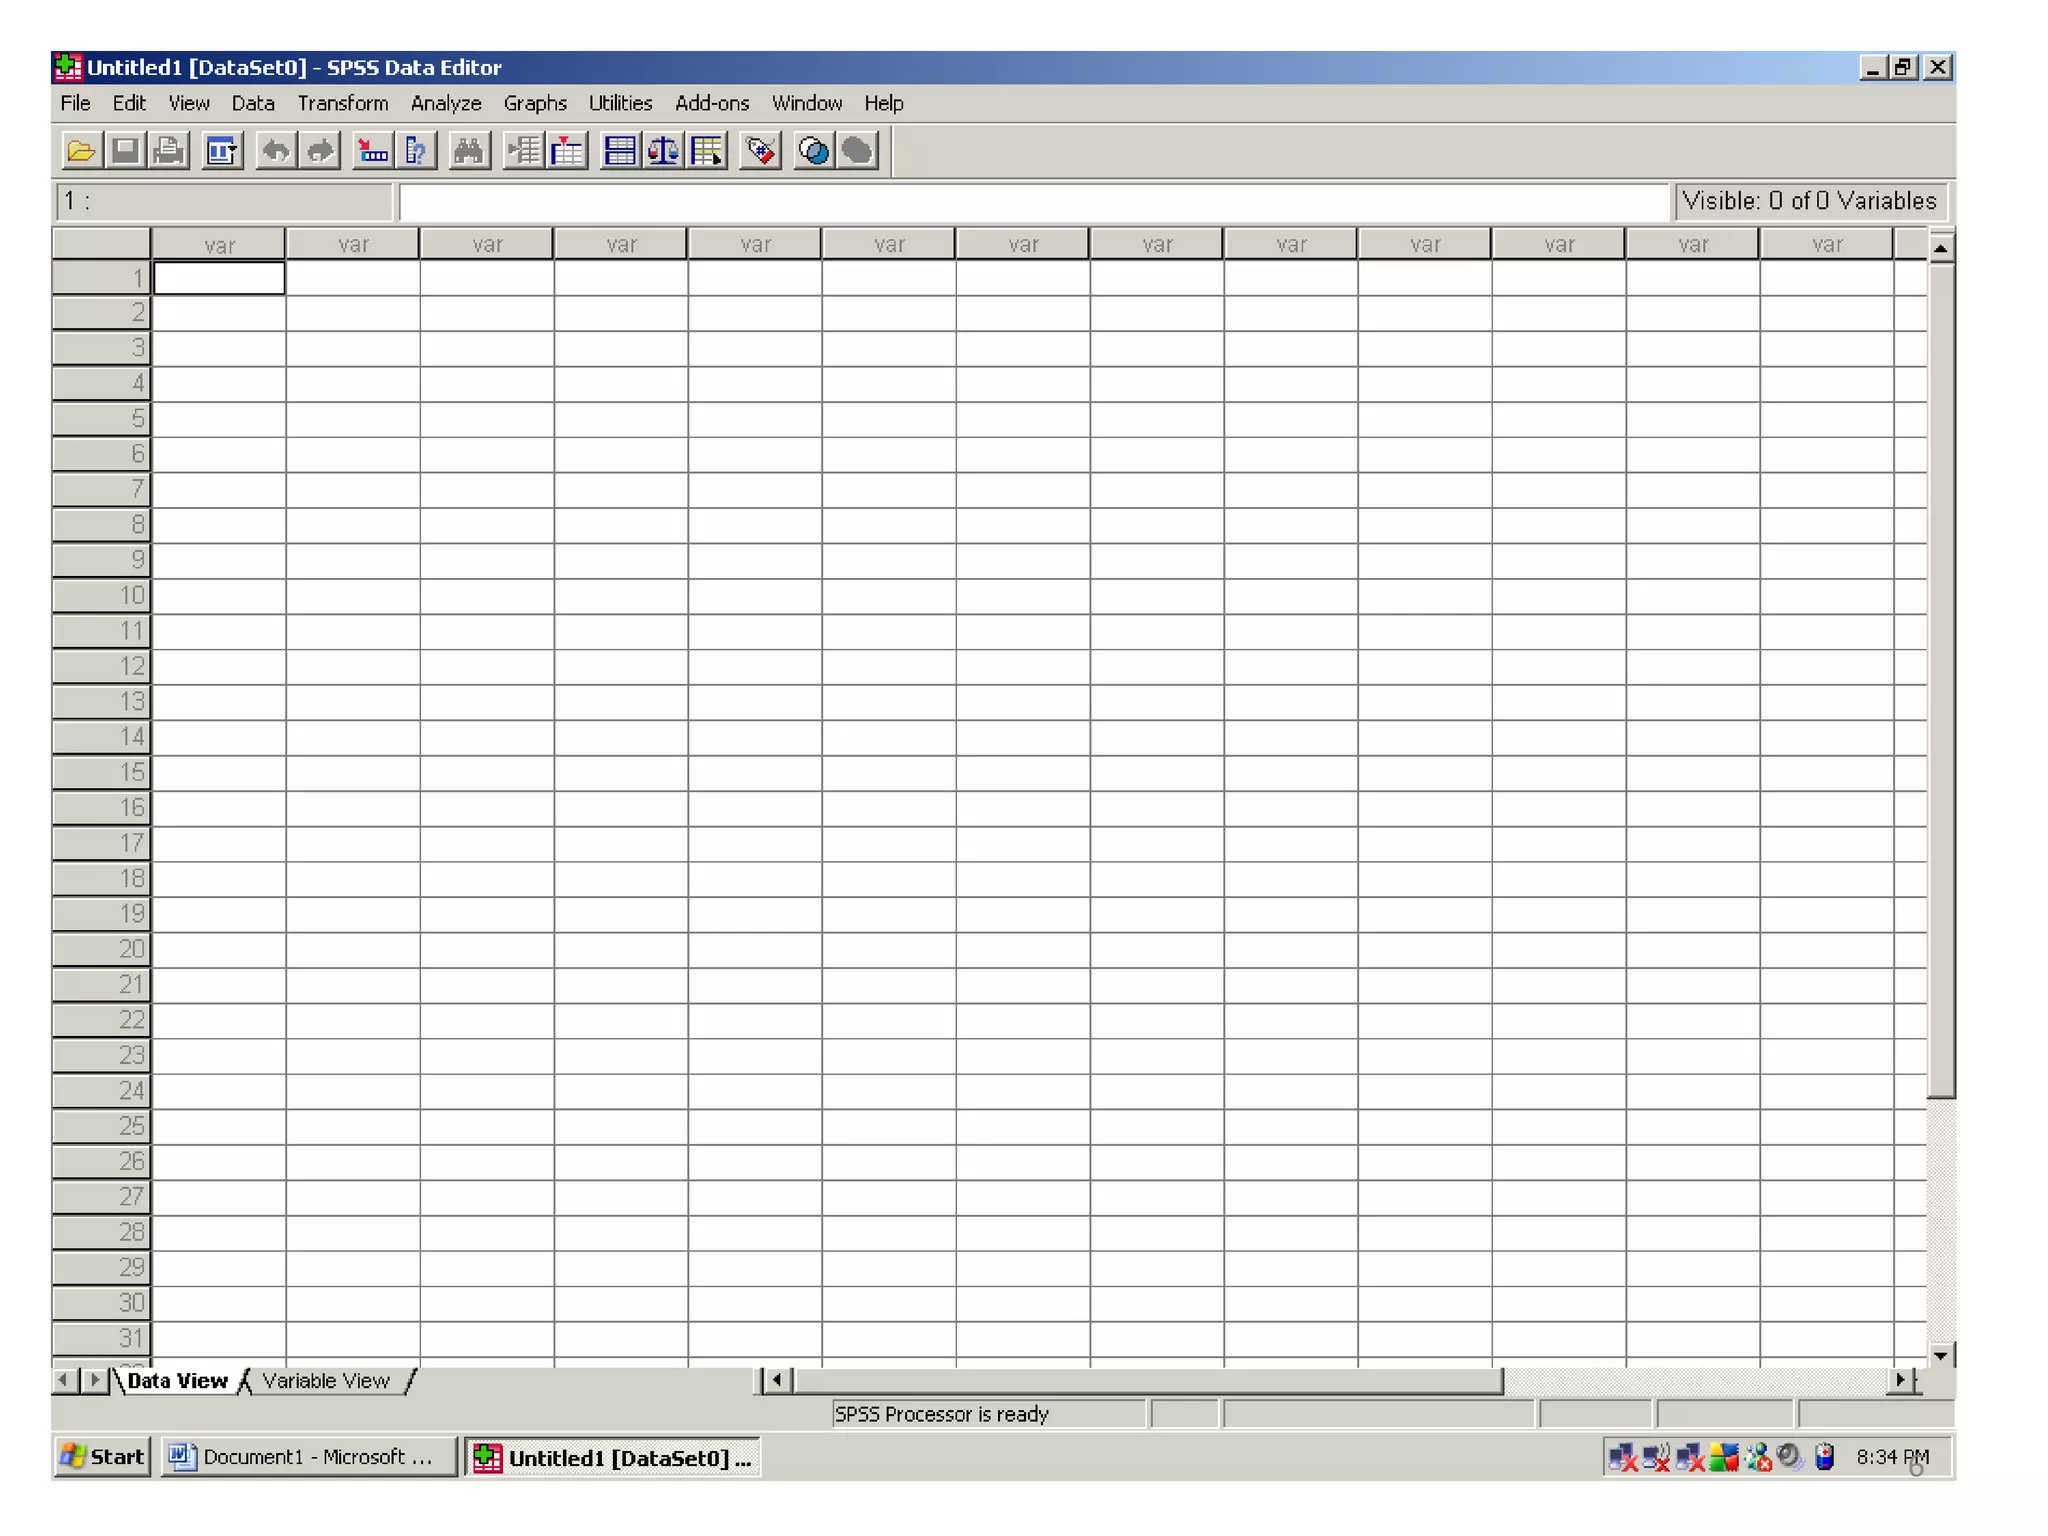Image resolution: width=2048 pixels, height=1536 pixels.
Task: Click the Split File icon
Action: point(619,152)
